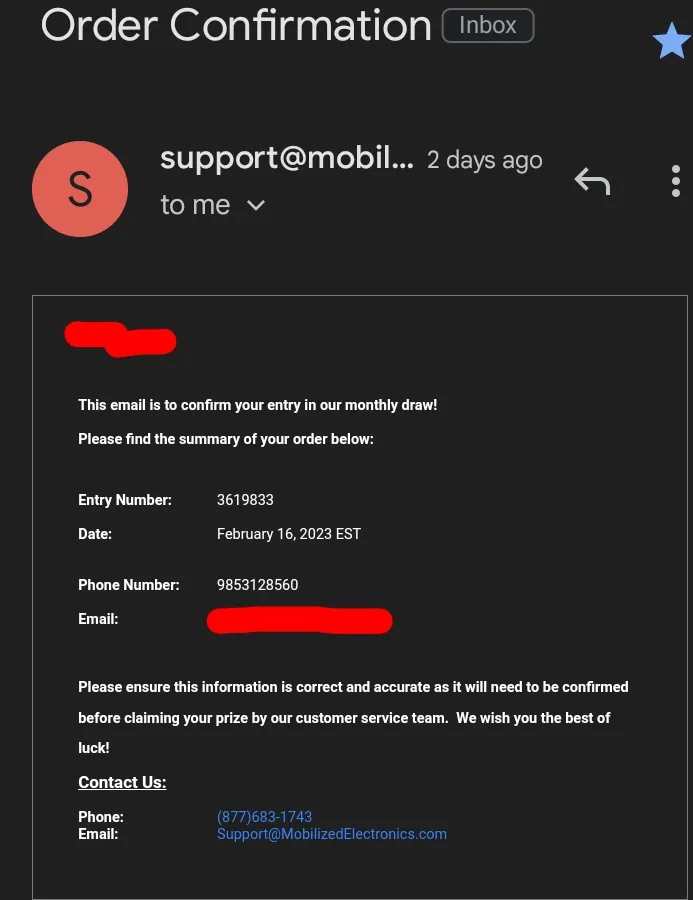Screen dimensions: 693x900
Task: Click the 'Please find the summary' line
Action: point(226,439)
